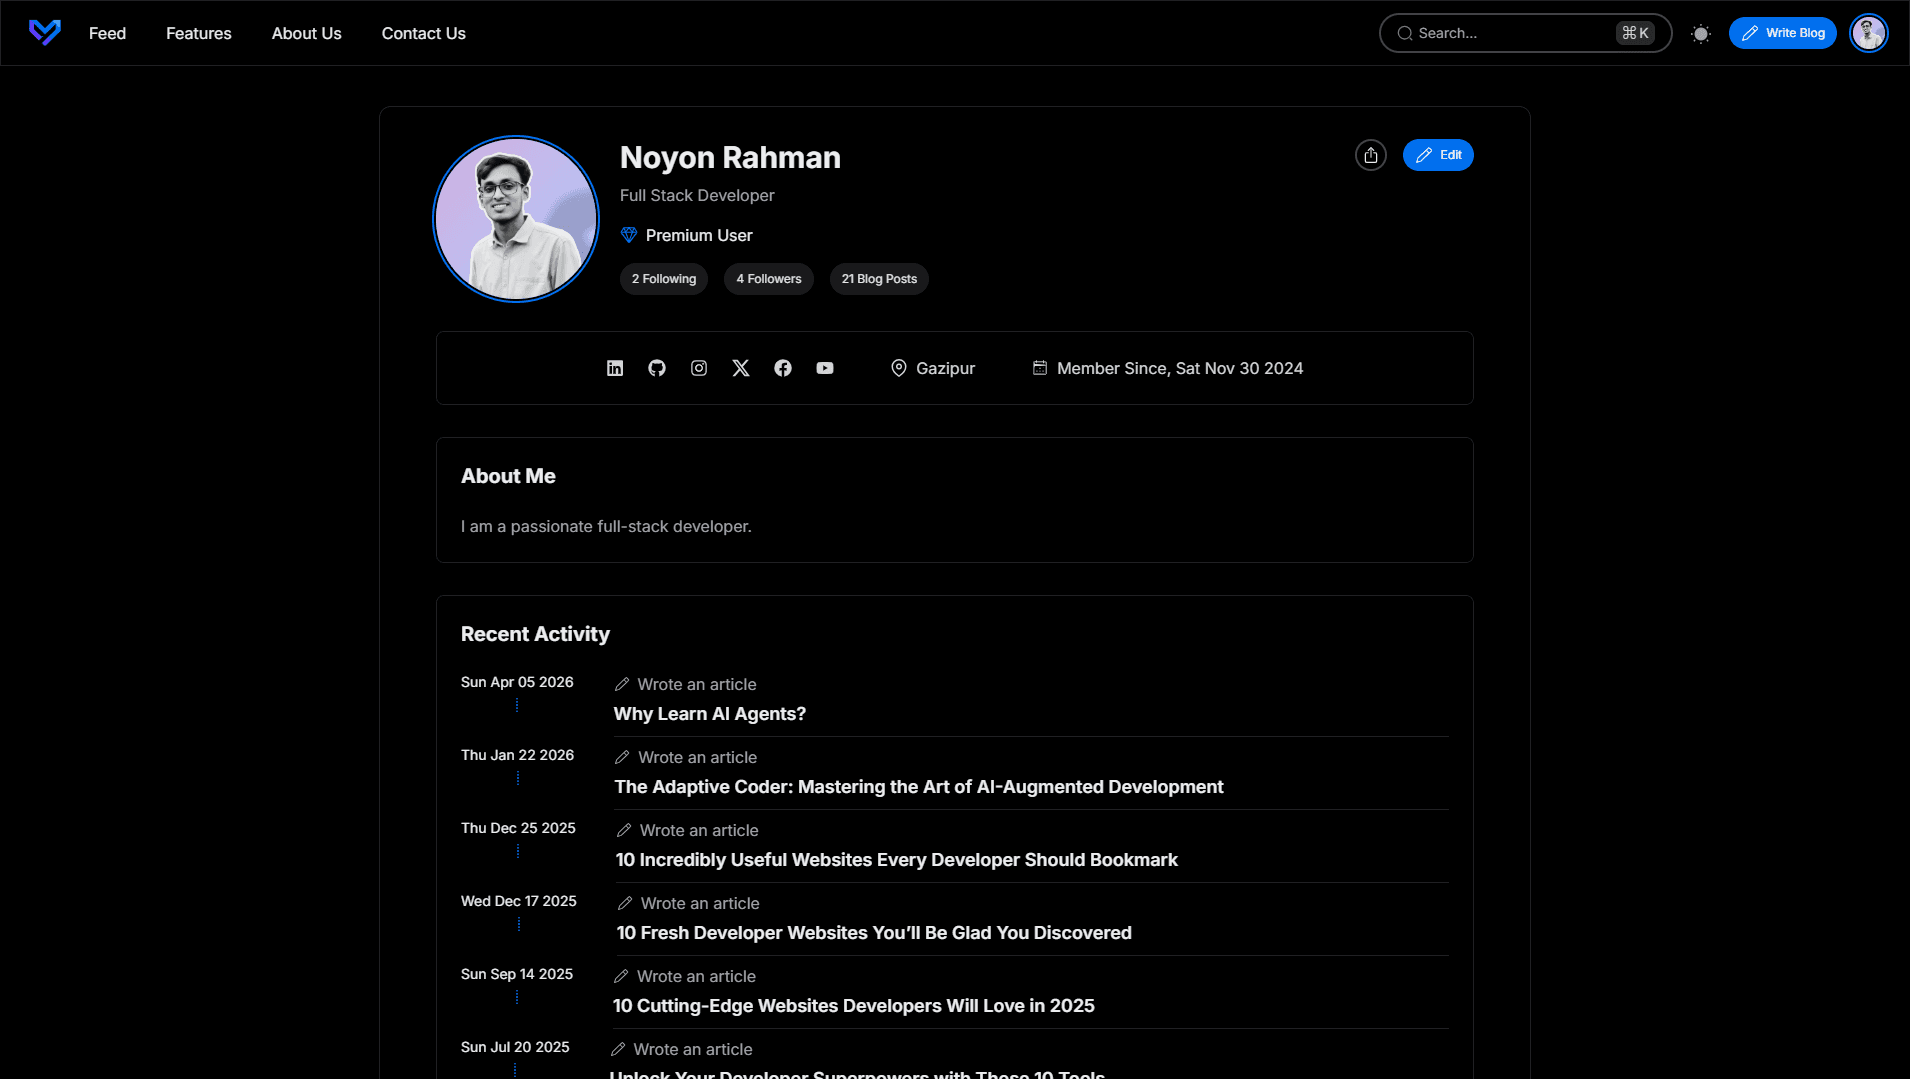This screenshot has height=1079, width=1910.
Task: Click the Full Stack Developer subtitle
Action: [697, 195]
